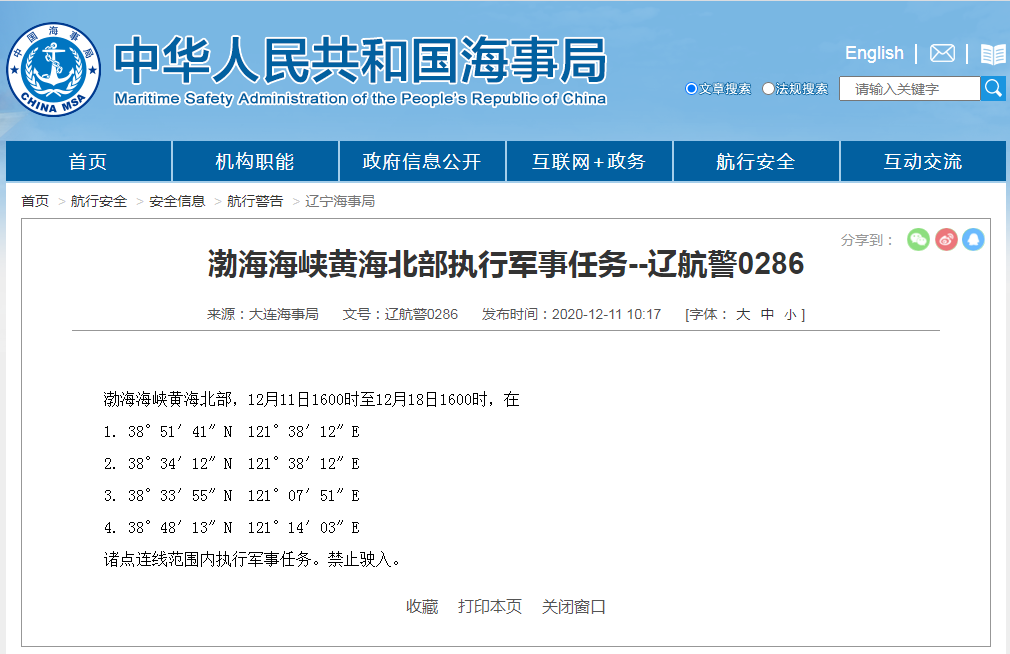Open the 政府信息公开 navigation menu
The width and height of the screenshot is (1010, 654).
[x=422, y=161]
